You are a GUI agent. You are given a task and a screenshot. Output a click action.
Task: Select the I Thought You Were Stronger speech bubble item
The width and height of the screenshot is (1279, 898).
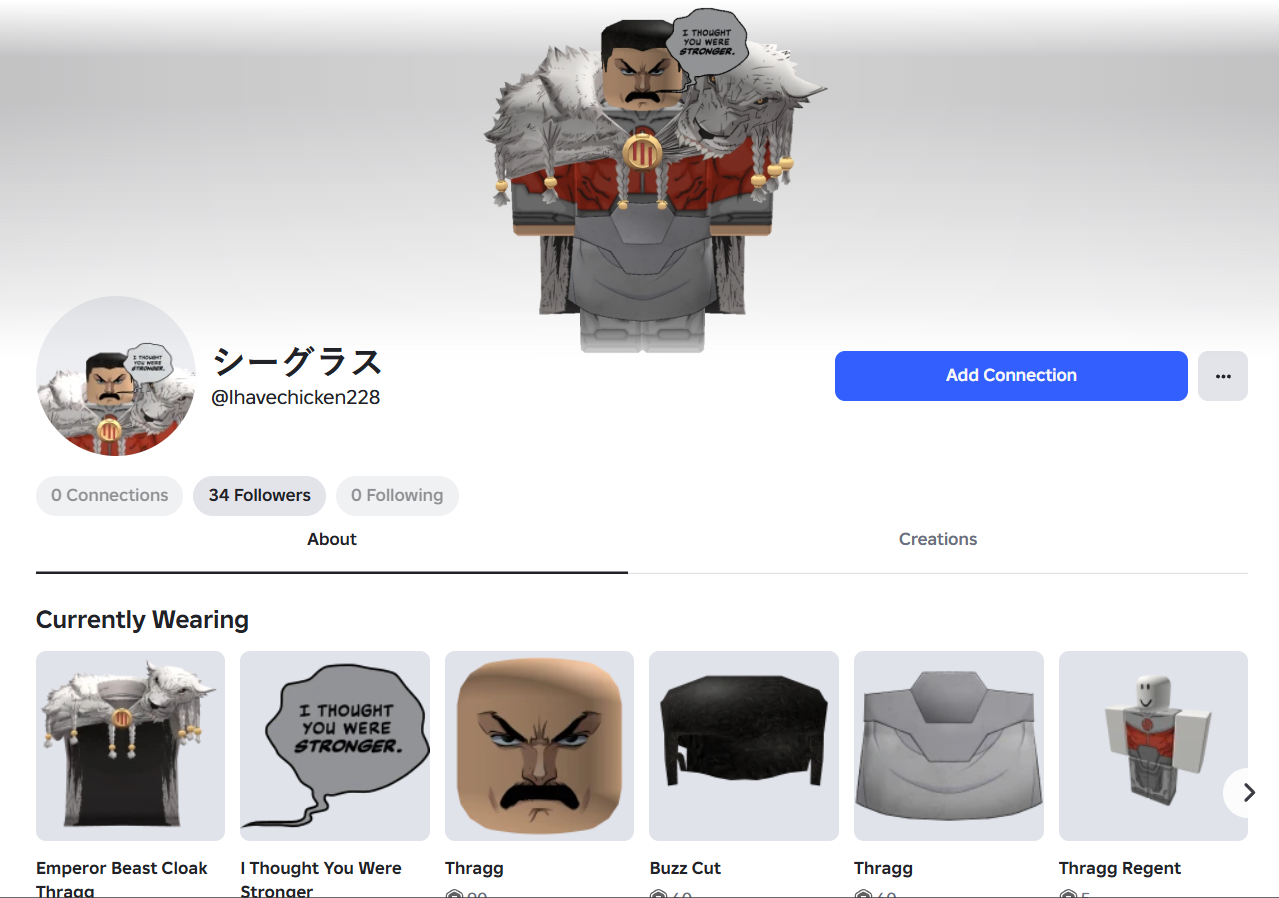[x=335, y=746]
